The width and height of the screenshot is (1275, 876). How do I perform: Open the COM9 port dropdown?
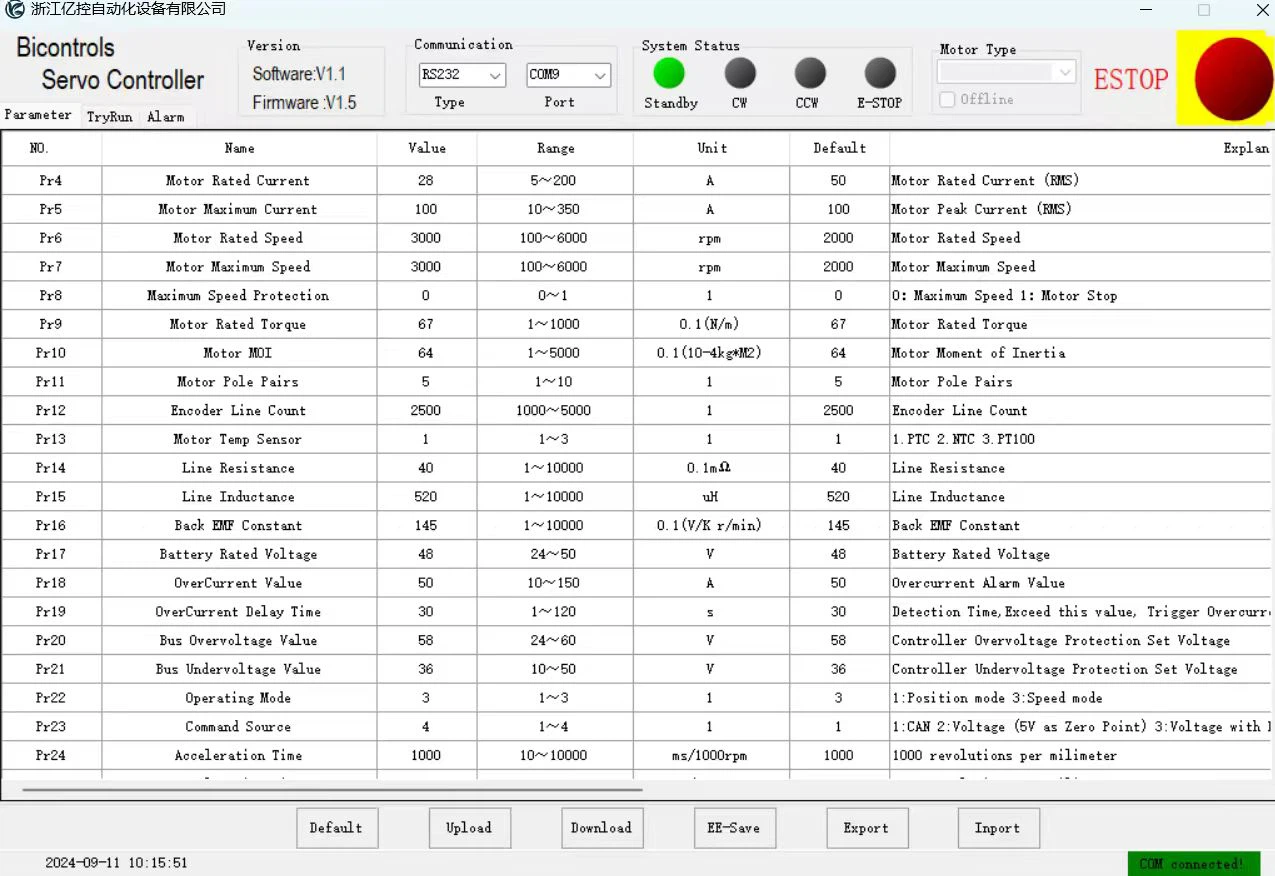click(568, 75)
